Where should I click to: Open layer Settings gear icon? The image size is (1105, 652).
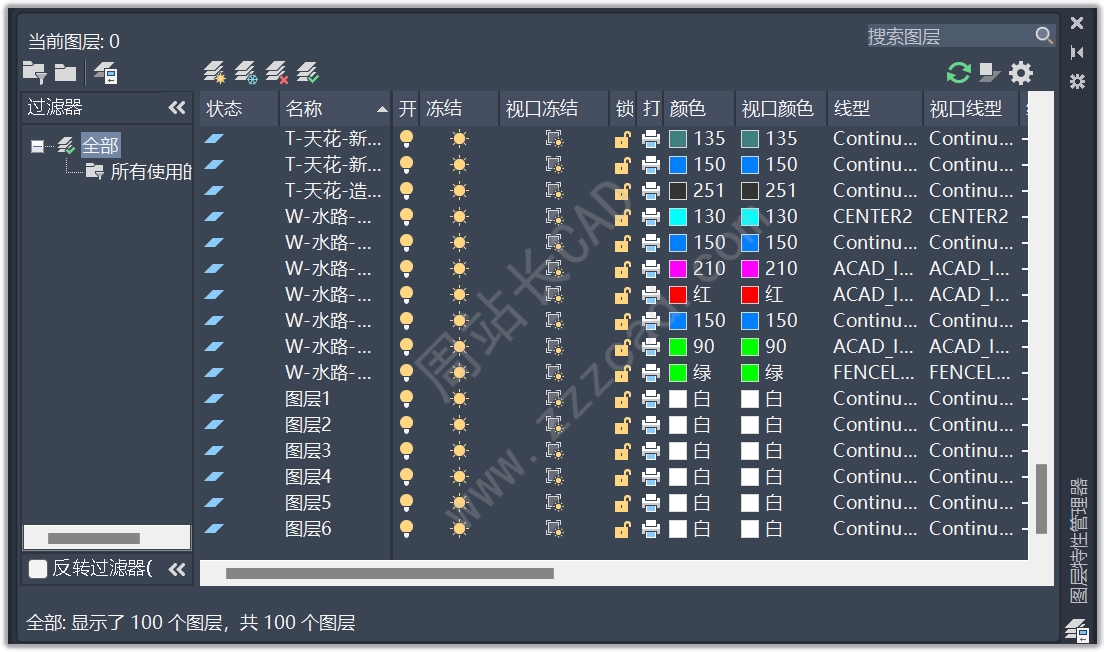click(1020, 73)
